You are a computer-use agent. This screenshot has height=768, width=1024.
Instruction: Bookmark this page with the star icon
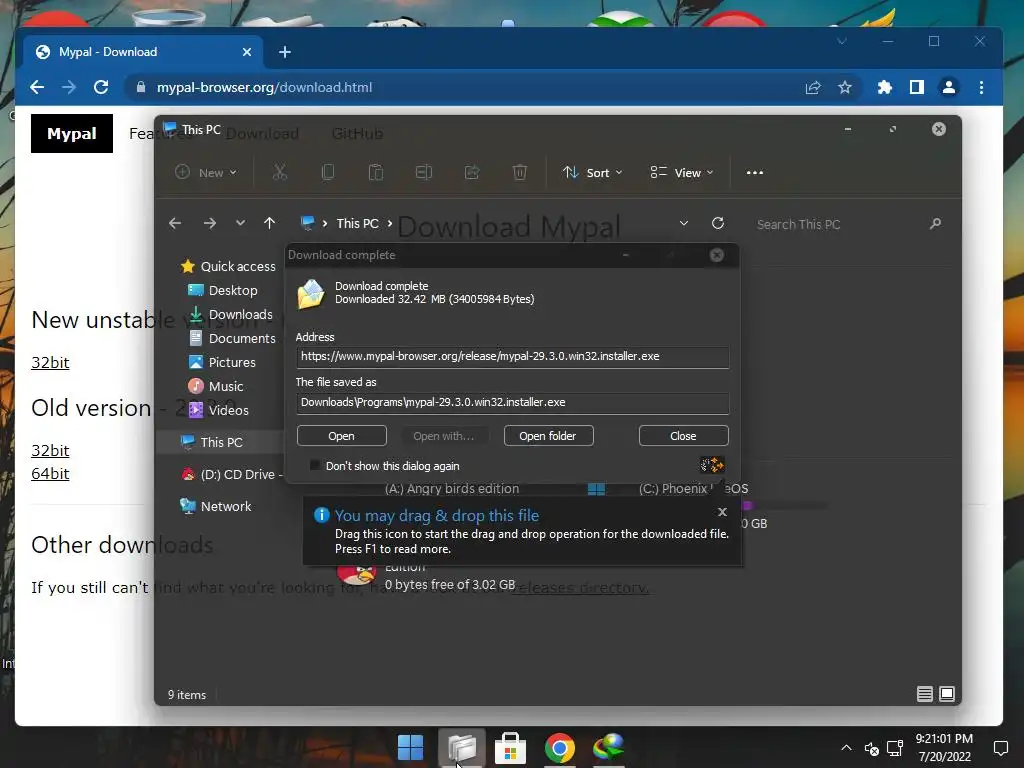click(x=845, y=87)
